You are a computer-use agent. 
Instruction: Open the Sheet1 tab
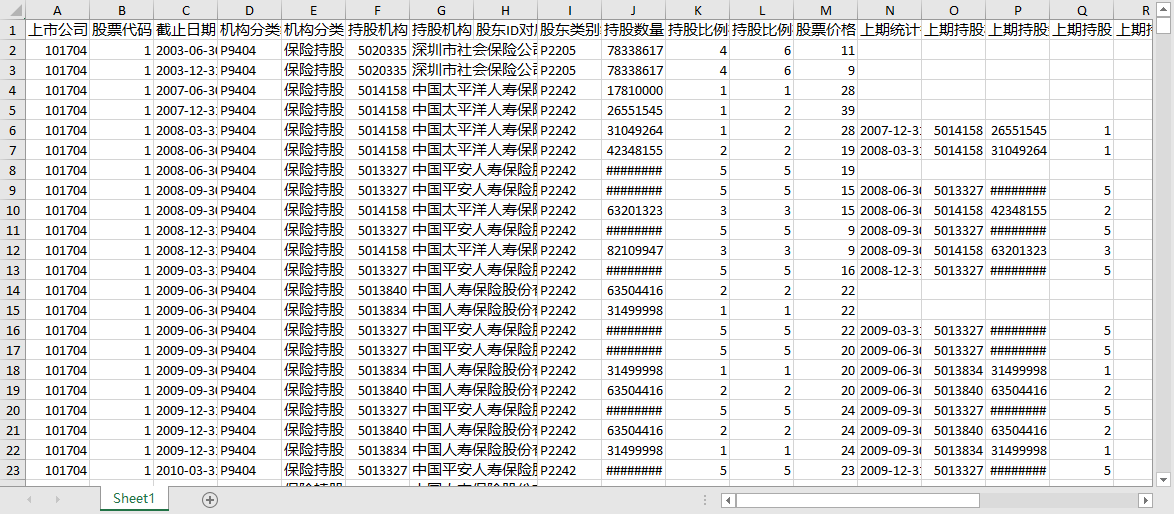coord(135,499)
